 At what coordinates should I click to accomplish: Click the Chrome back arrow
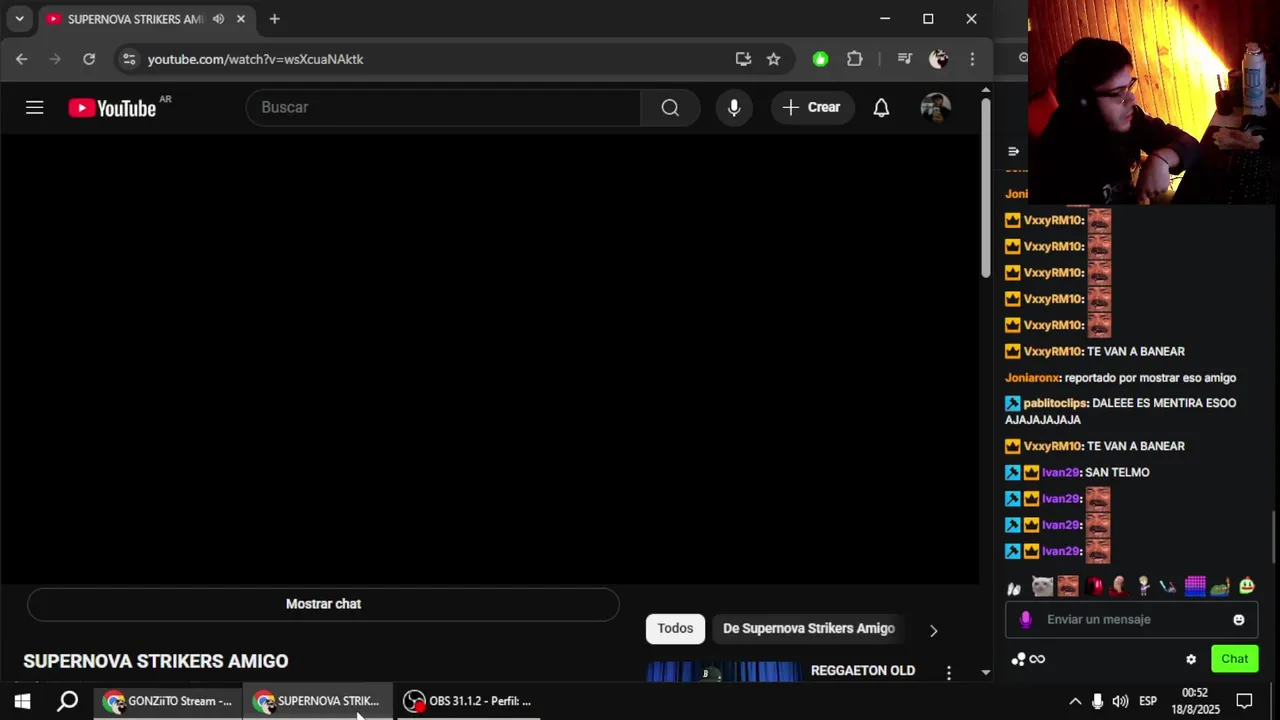pos(22,59)
